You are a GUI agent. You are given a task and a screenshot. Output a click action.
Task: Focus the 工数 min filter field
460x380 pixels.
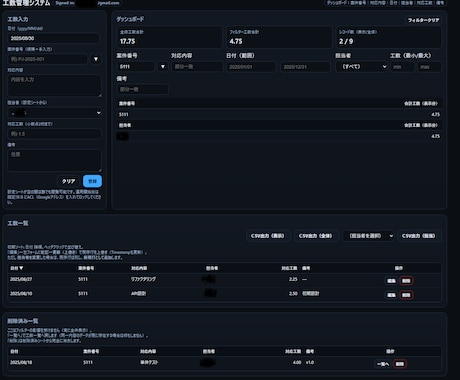click(402, 67)
